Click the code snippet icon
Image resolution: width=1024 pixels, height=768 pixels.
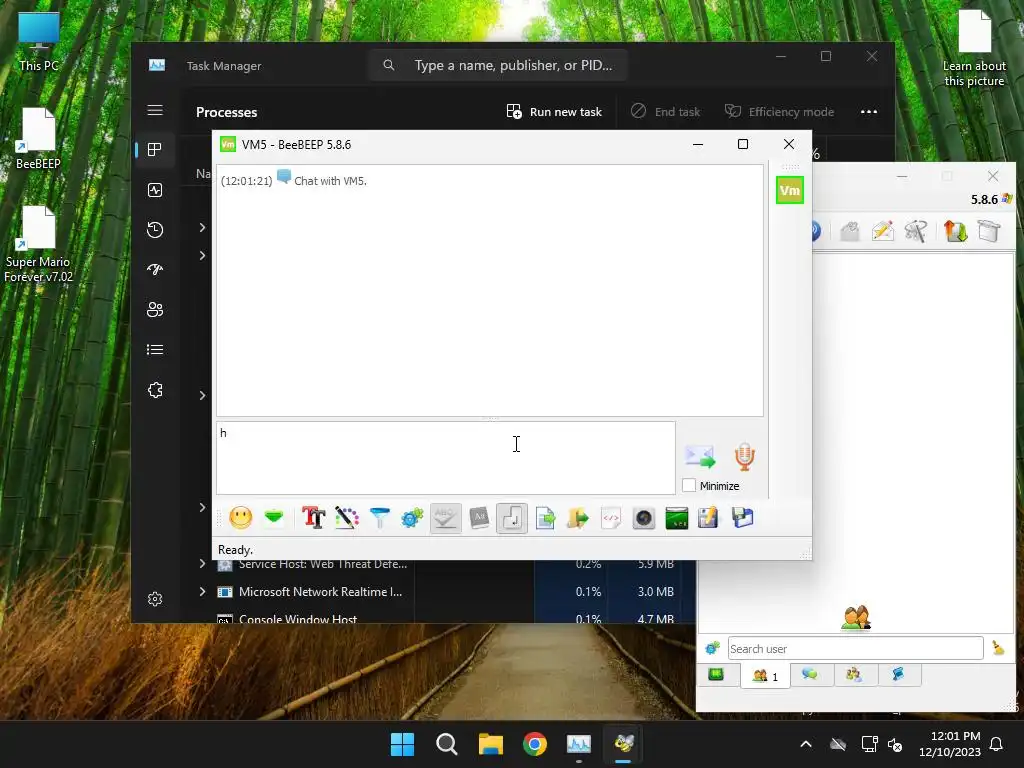point(611,519)
